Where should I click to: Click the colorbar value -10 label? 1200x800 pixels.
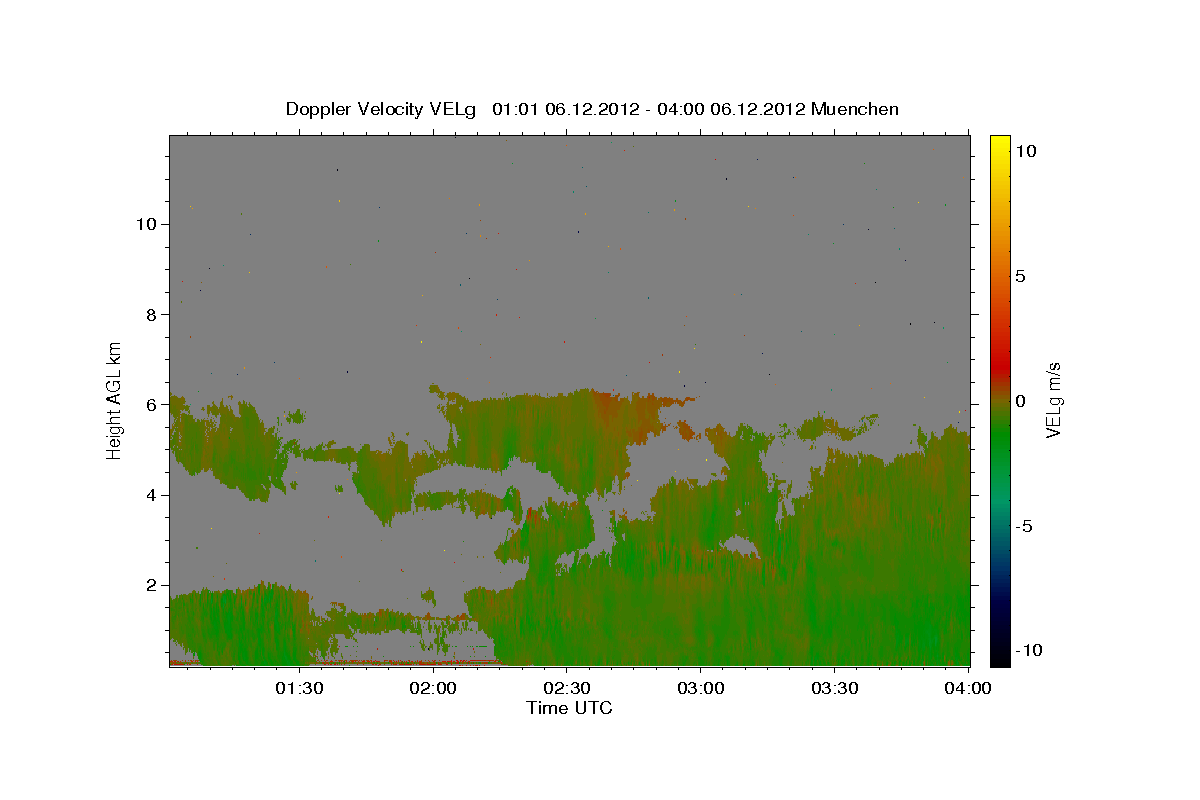(1029, 651)
